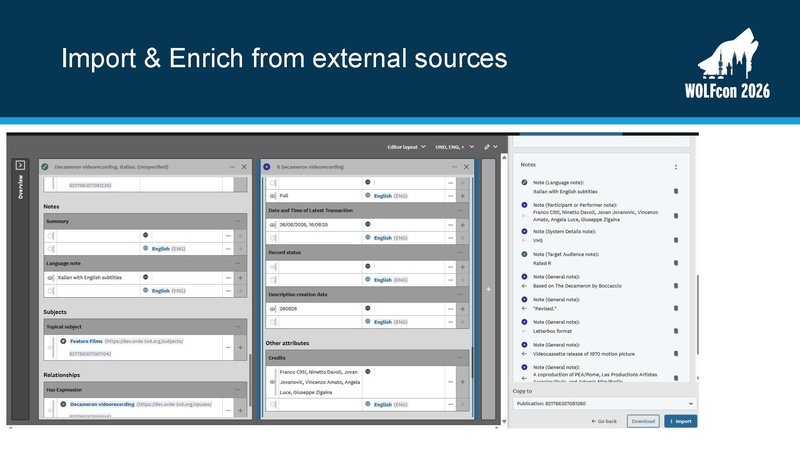The width and height of the screenshot is (800, 450).
Task: Toggle visibility of the 260826 creation date row
Action: pyautogui.click(x=272, y=309)
